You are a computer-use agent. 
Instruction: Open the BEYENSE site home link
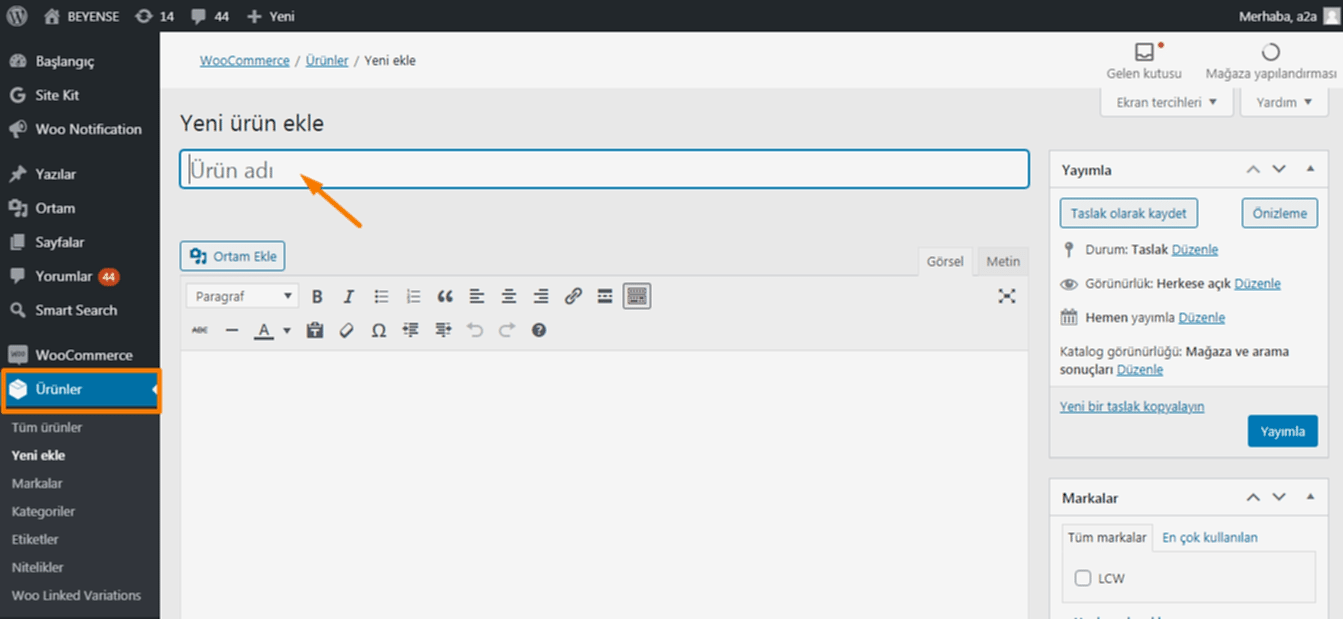pos(80,16)
